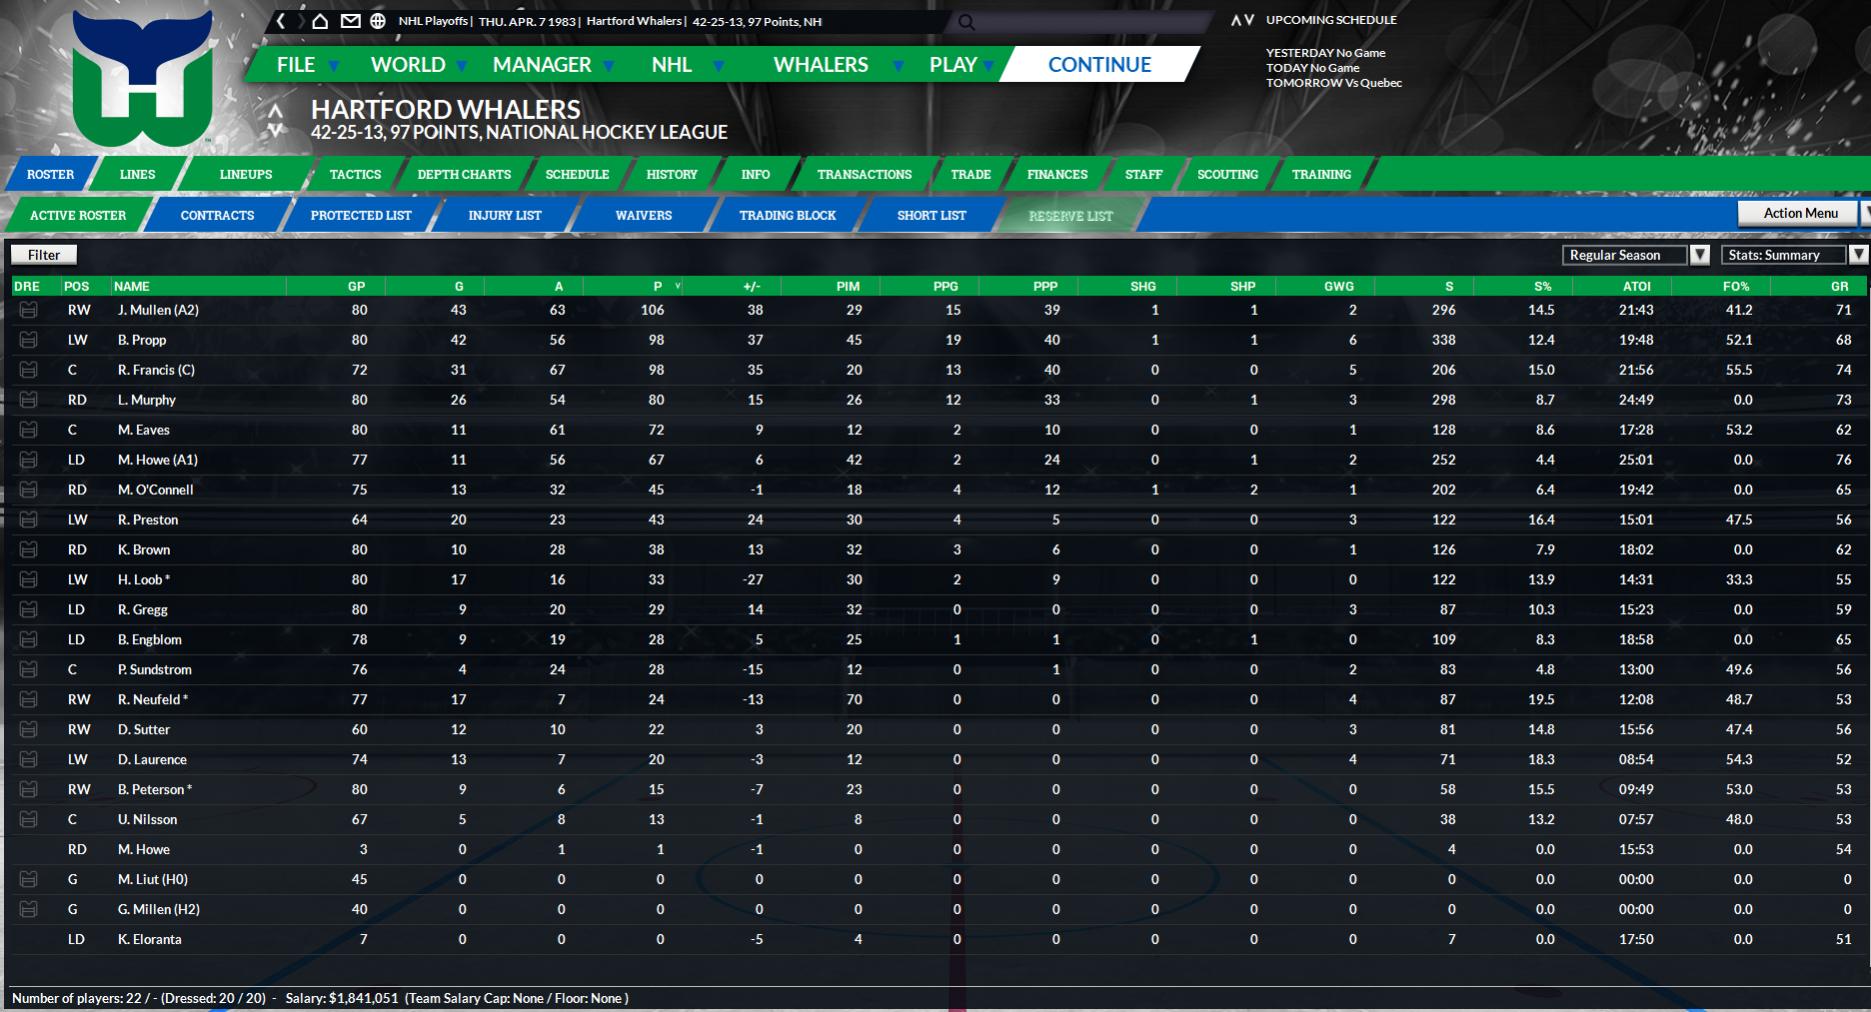Click the CONTINUE button

[1099, 65]
